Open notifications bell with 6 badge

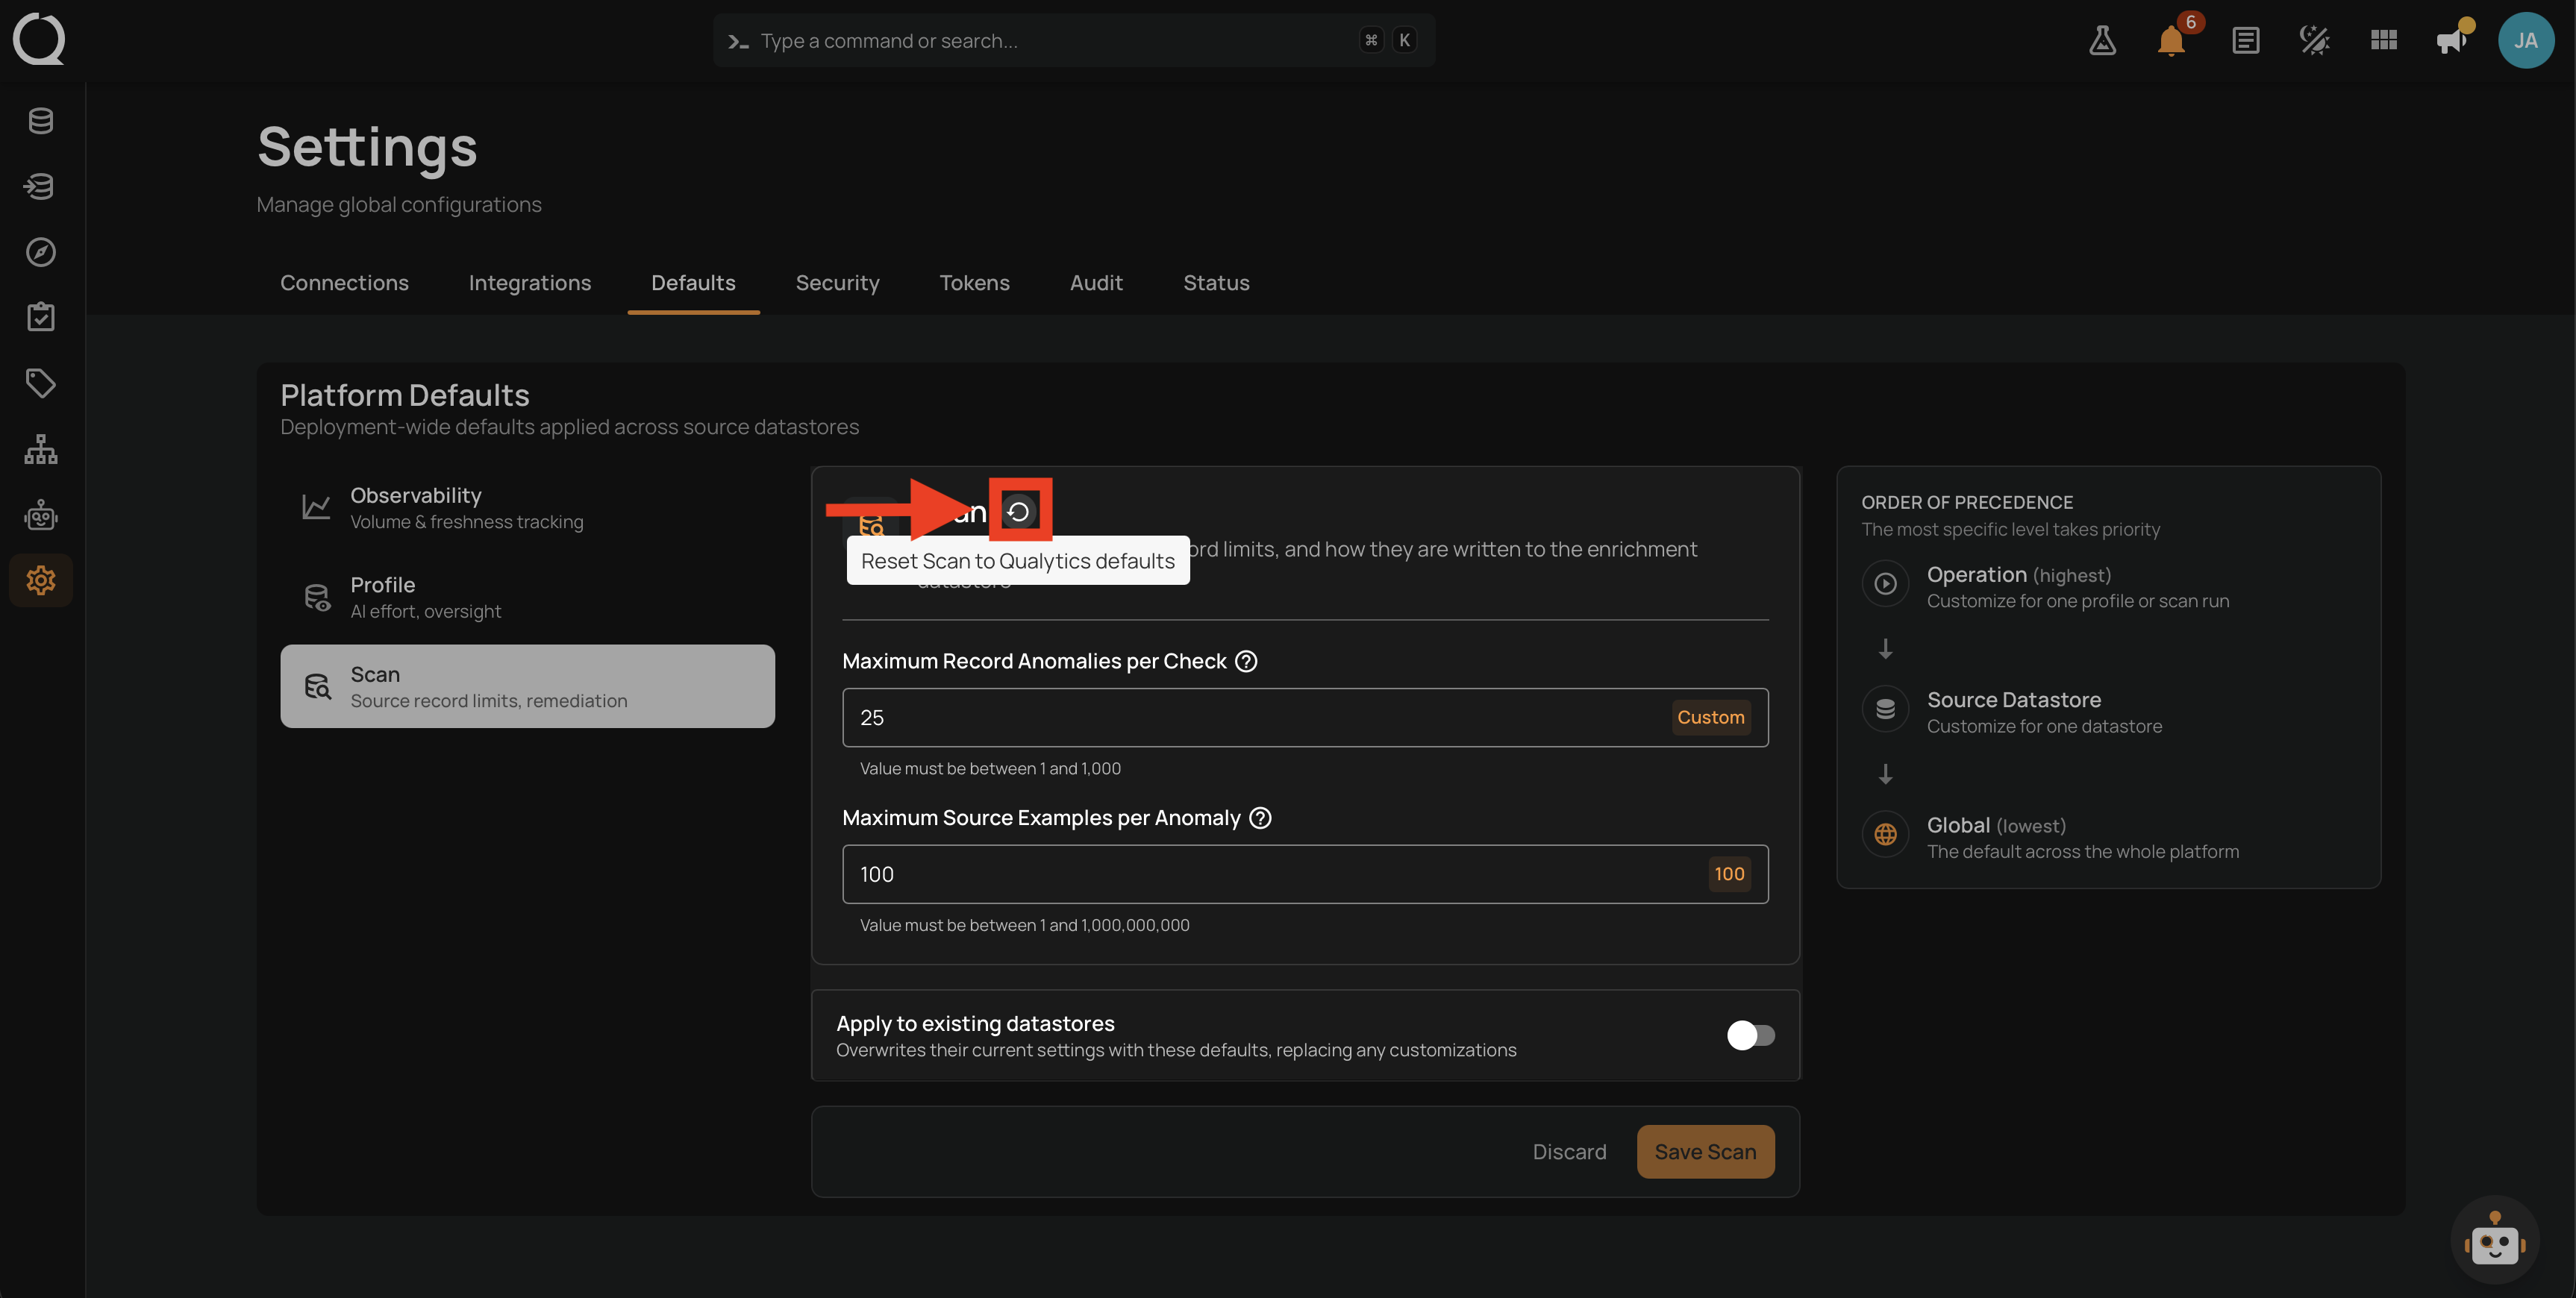point(2171,40)
